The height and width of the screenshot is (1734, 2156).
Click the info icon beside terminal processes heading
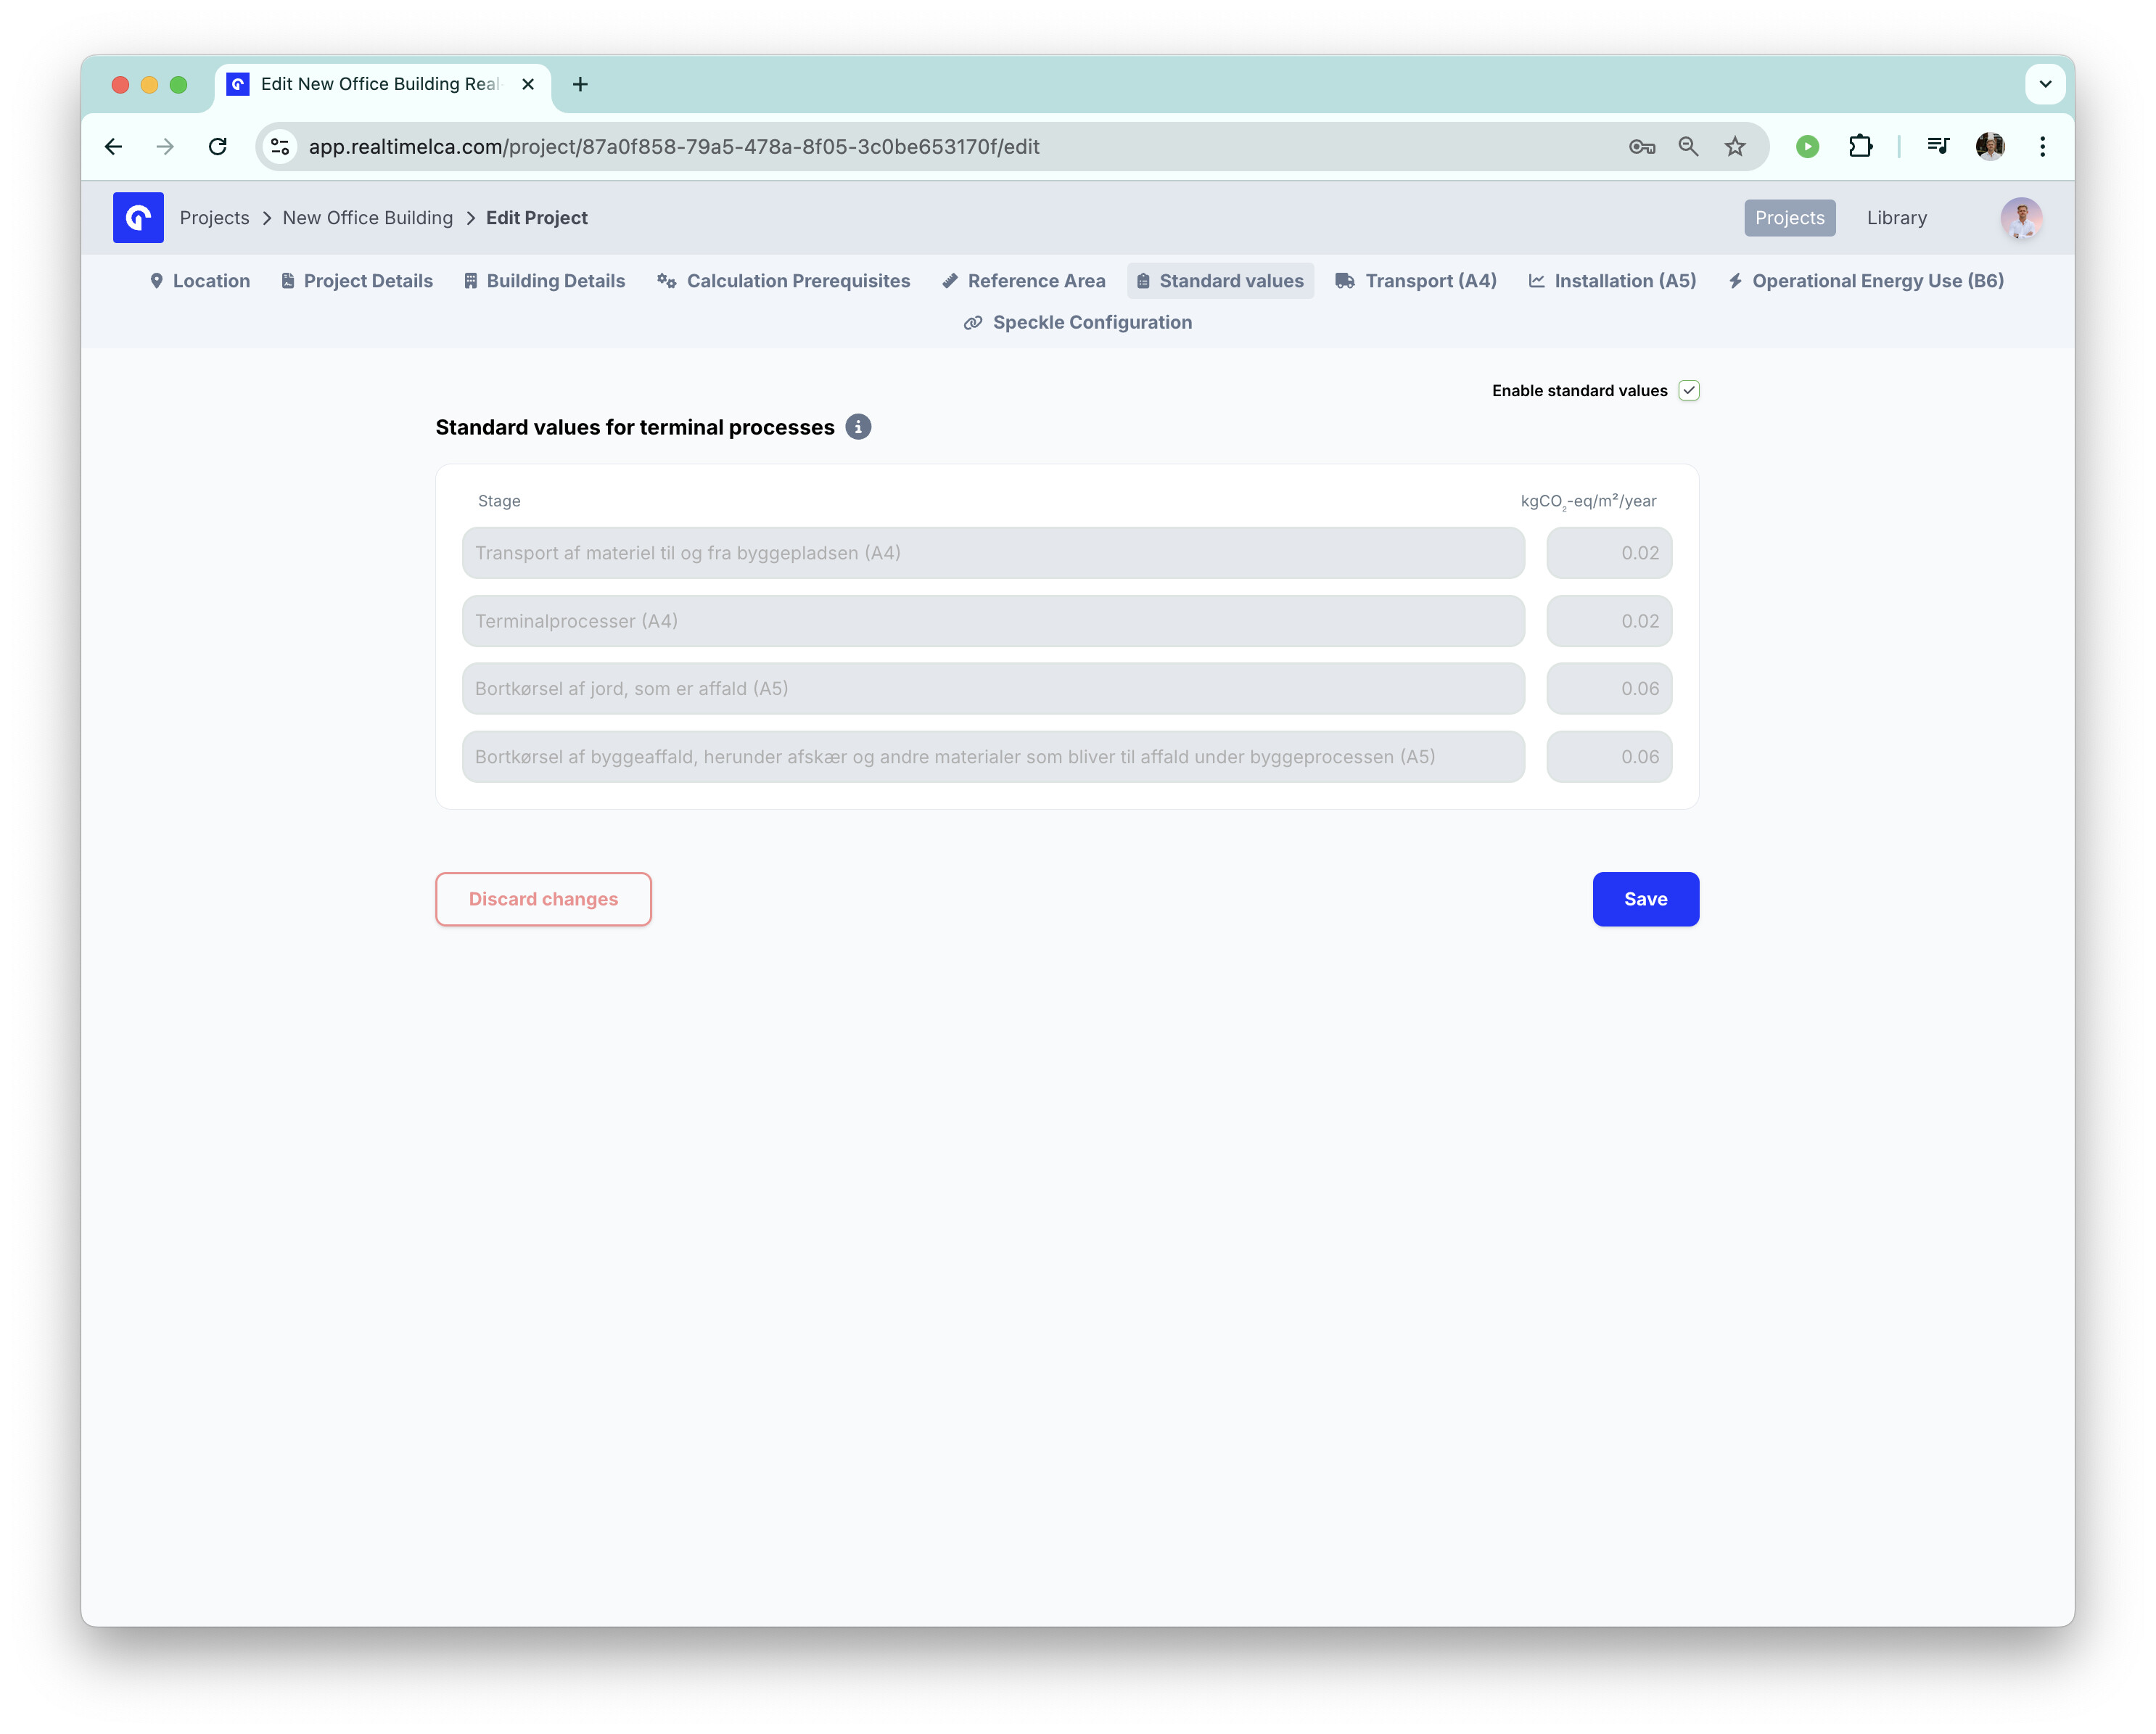click(x=858, y=427)
